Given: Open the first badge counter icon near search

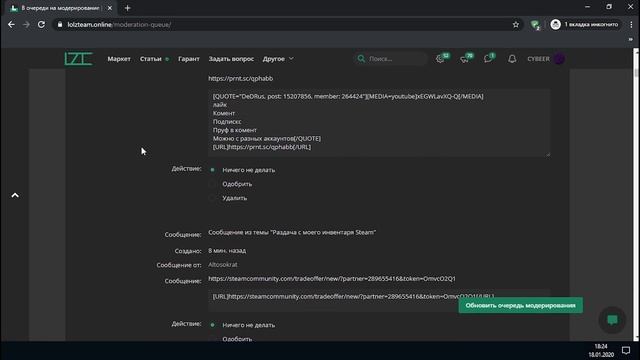Looking at the screenshot, I should click(x=441, y=59).
